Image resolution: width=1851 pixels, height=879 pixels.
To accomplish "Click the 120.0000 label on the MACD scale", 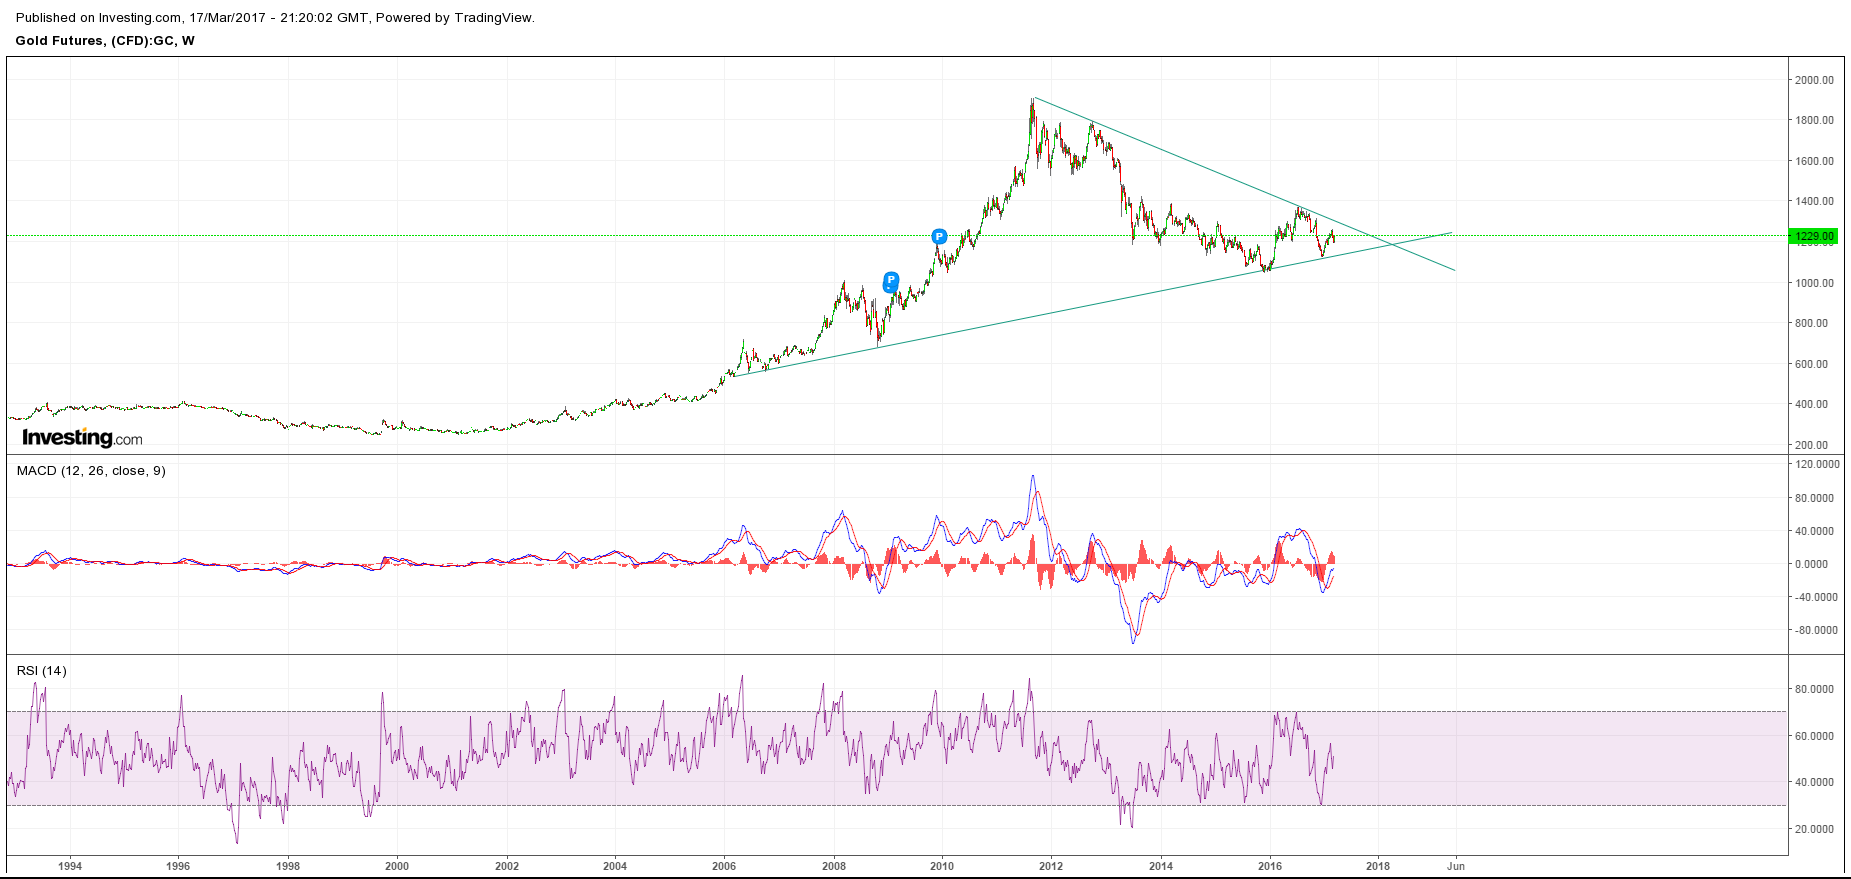I will [1817, 464].
